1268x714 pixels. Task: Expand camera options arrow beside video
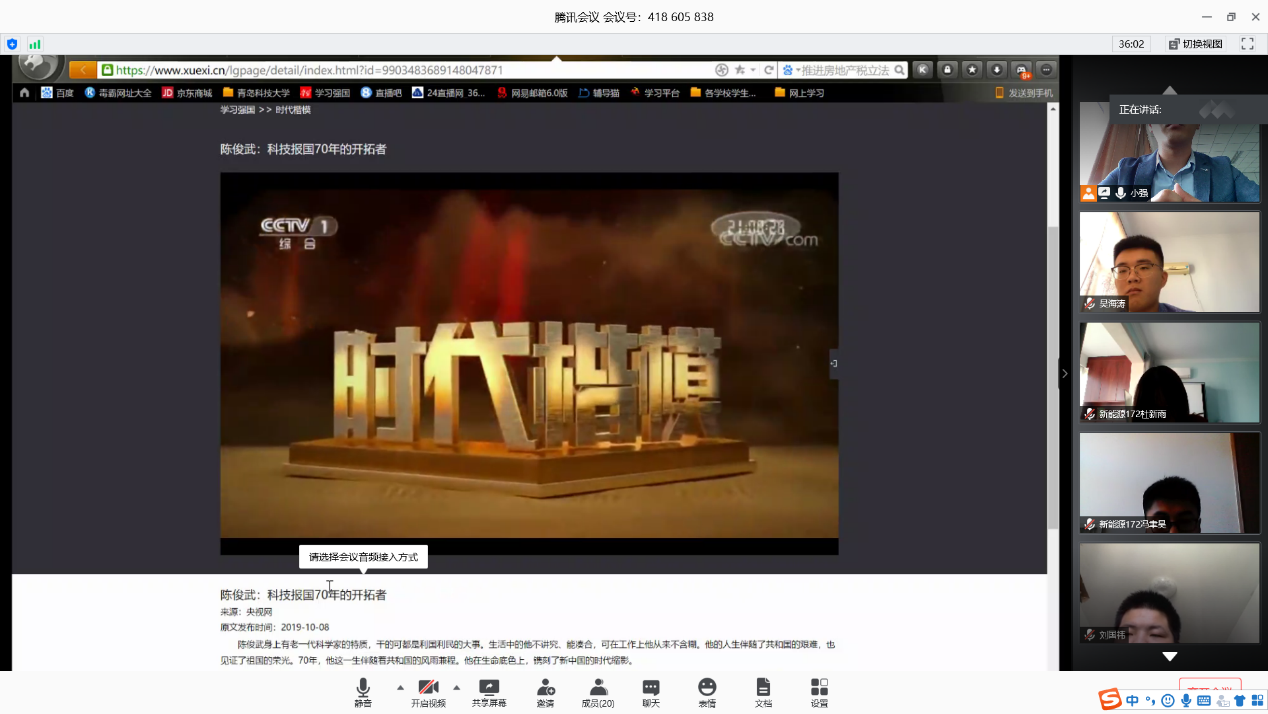pos(457,687)
